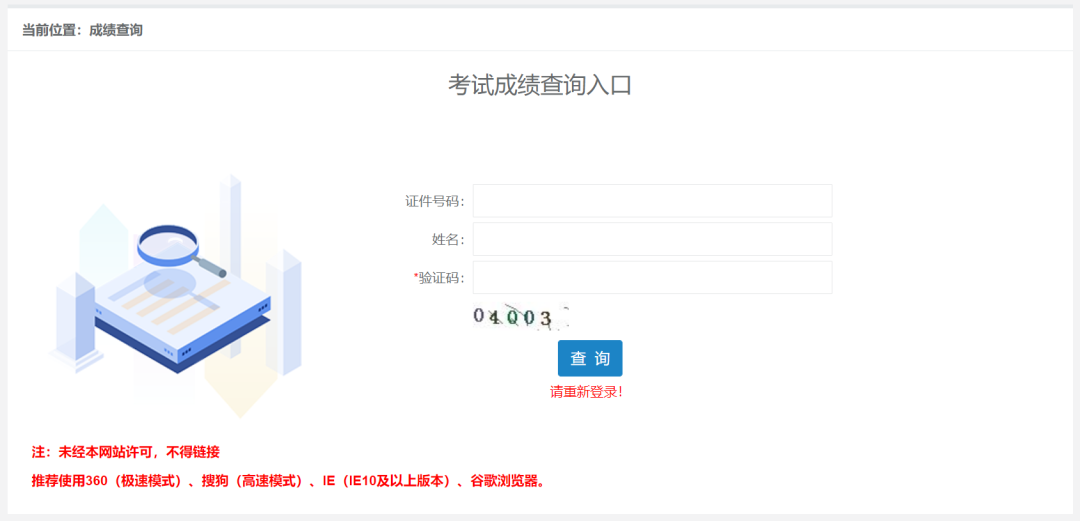
Task: Focus the 姓名 text box
Action: pos(652,239)
